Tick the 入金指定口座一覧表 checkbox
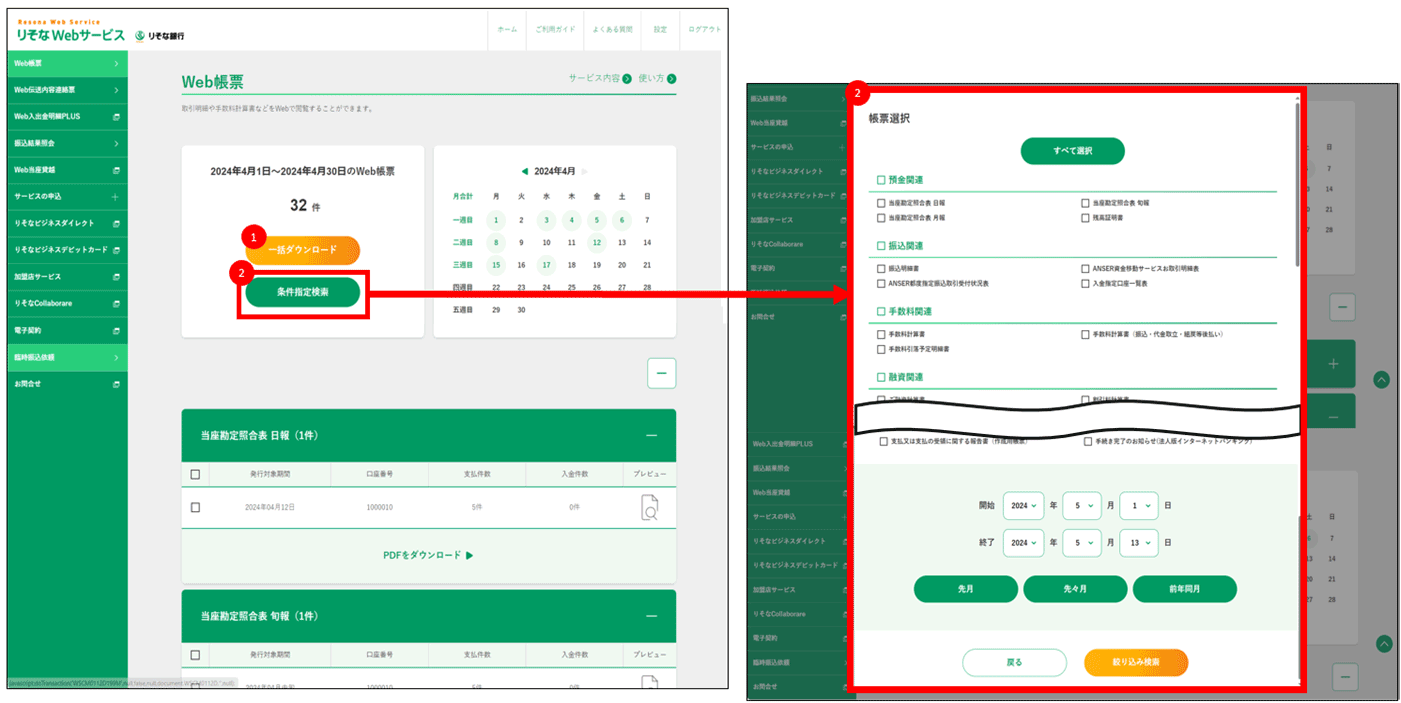 tap(1085, 283)
